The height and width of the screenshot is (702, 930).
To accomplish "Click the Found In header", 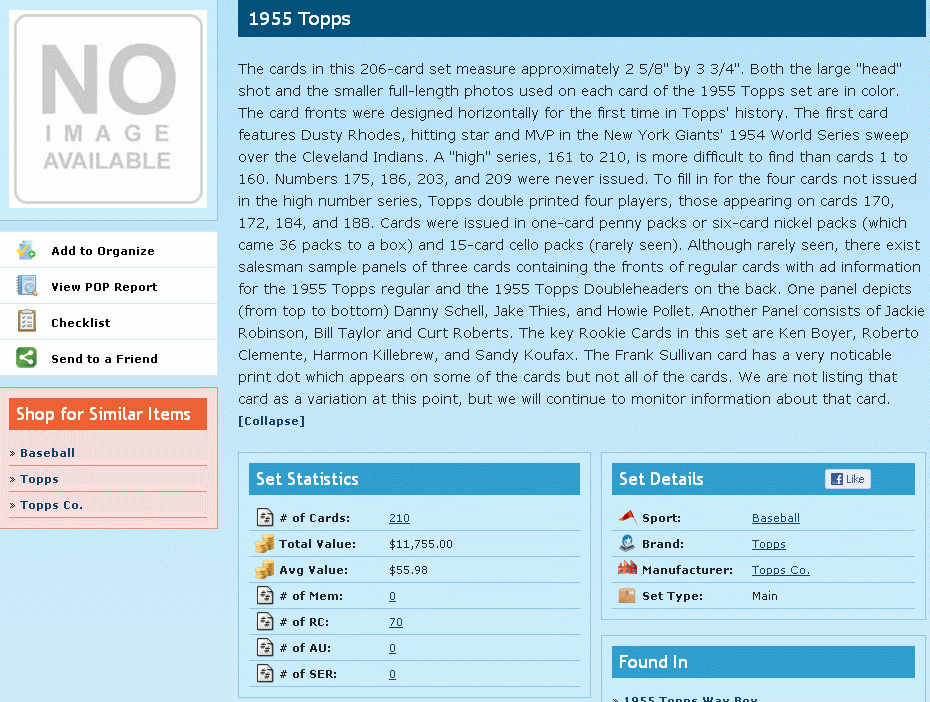I will point(763,662).
